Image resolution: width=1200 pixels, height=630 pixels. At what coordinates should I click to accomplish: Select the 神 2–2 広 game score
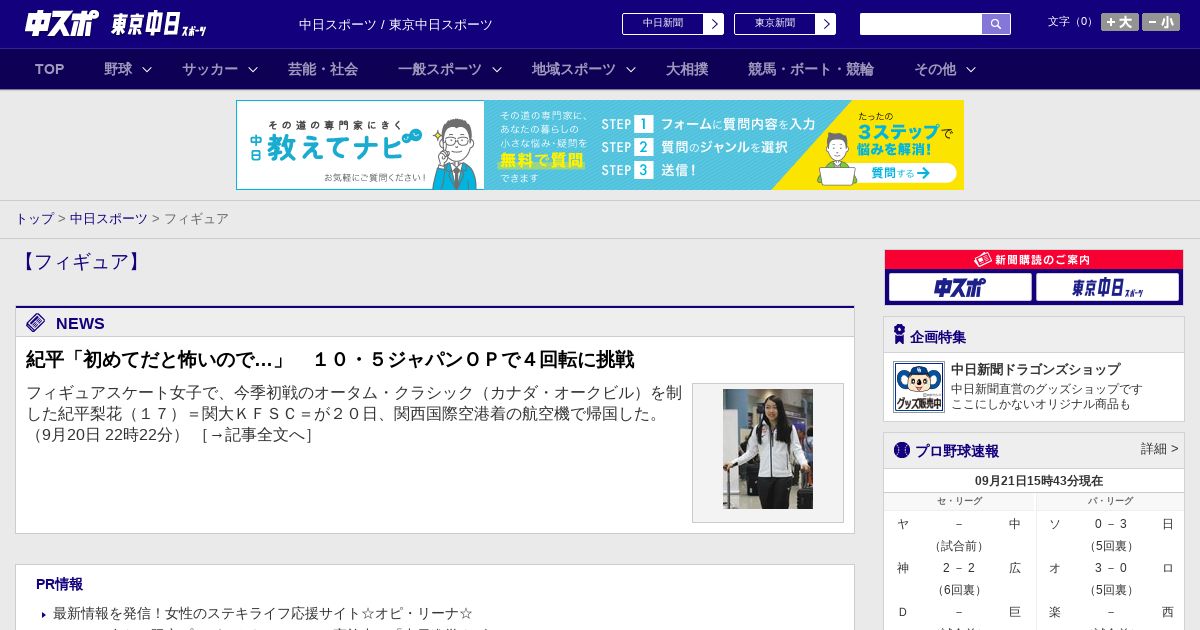959,568
